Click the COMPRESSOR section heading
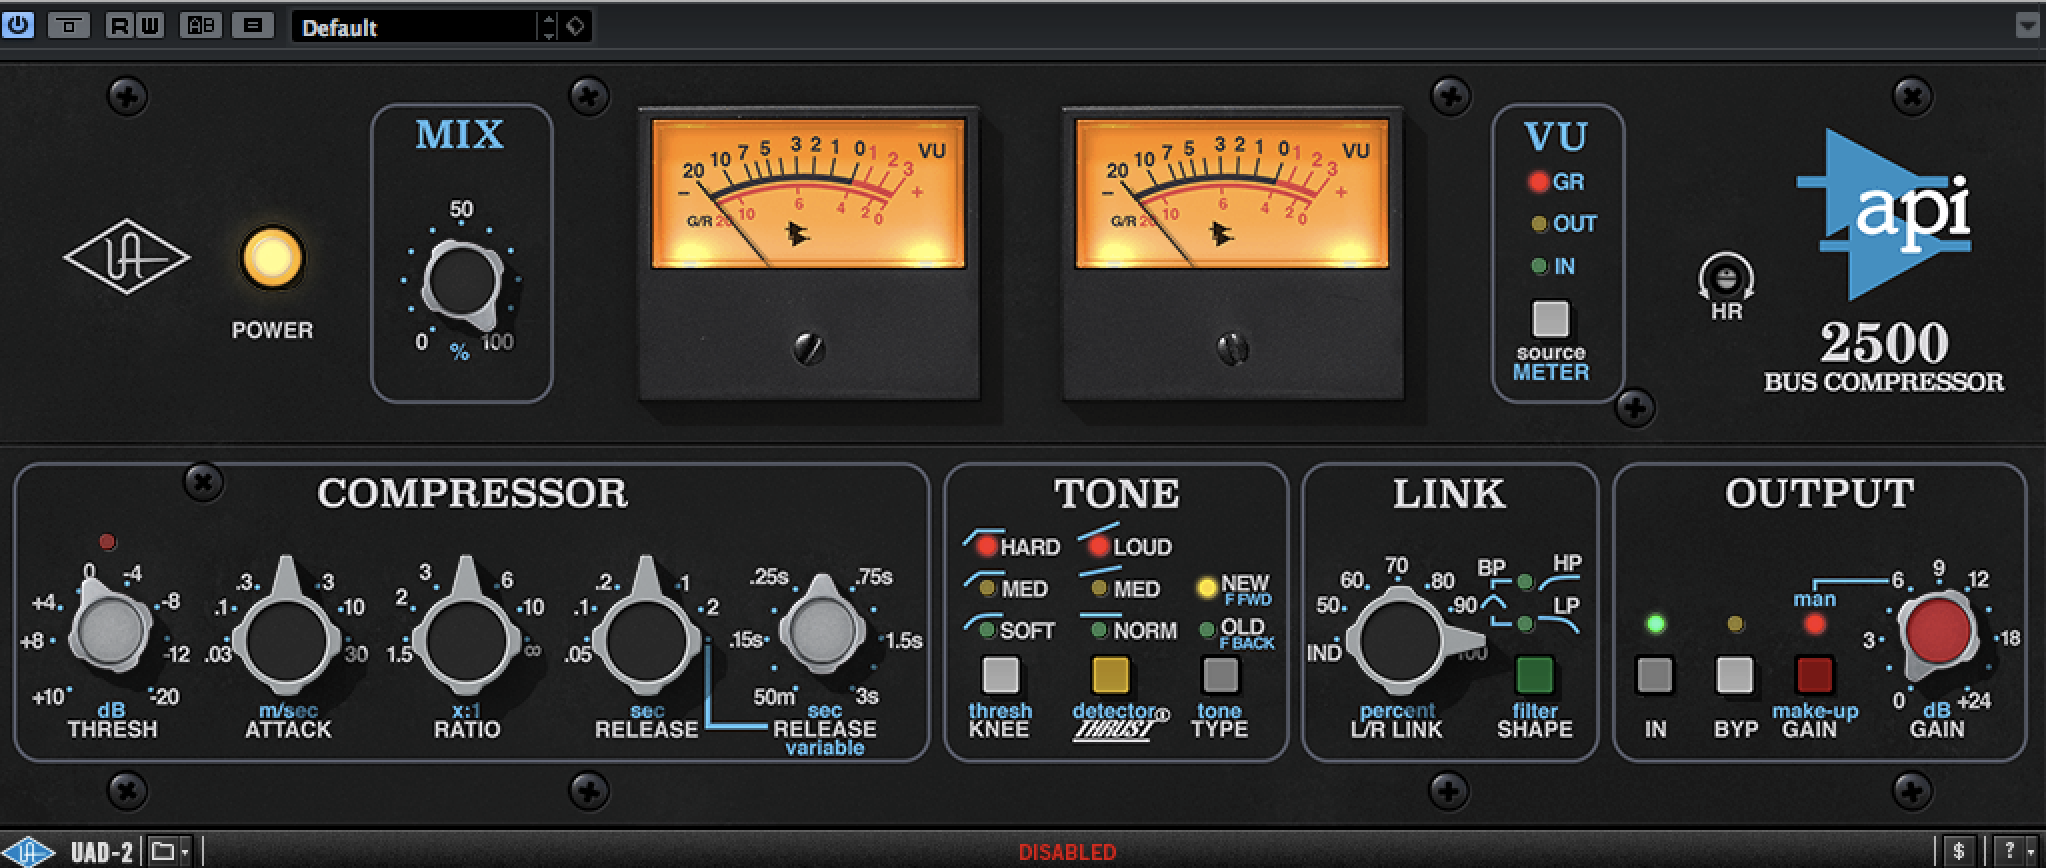 point(472,493)
